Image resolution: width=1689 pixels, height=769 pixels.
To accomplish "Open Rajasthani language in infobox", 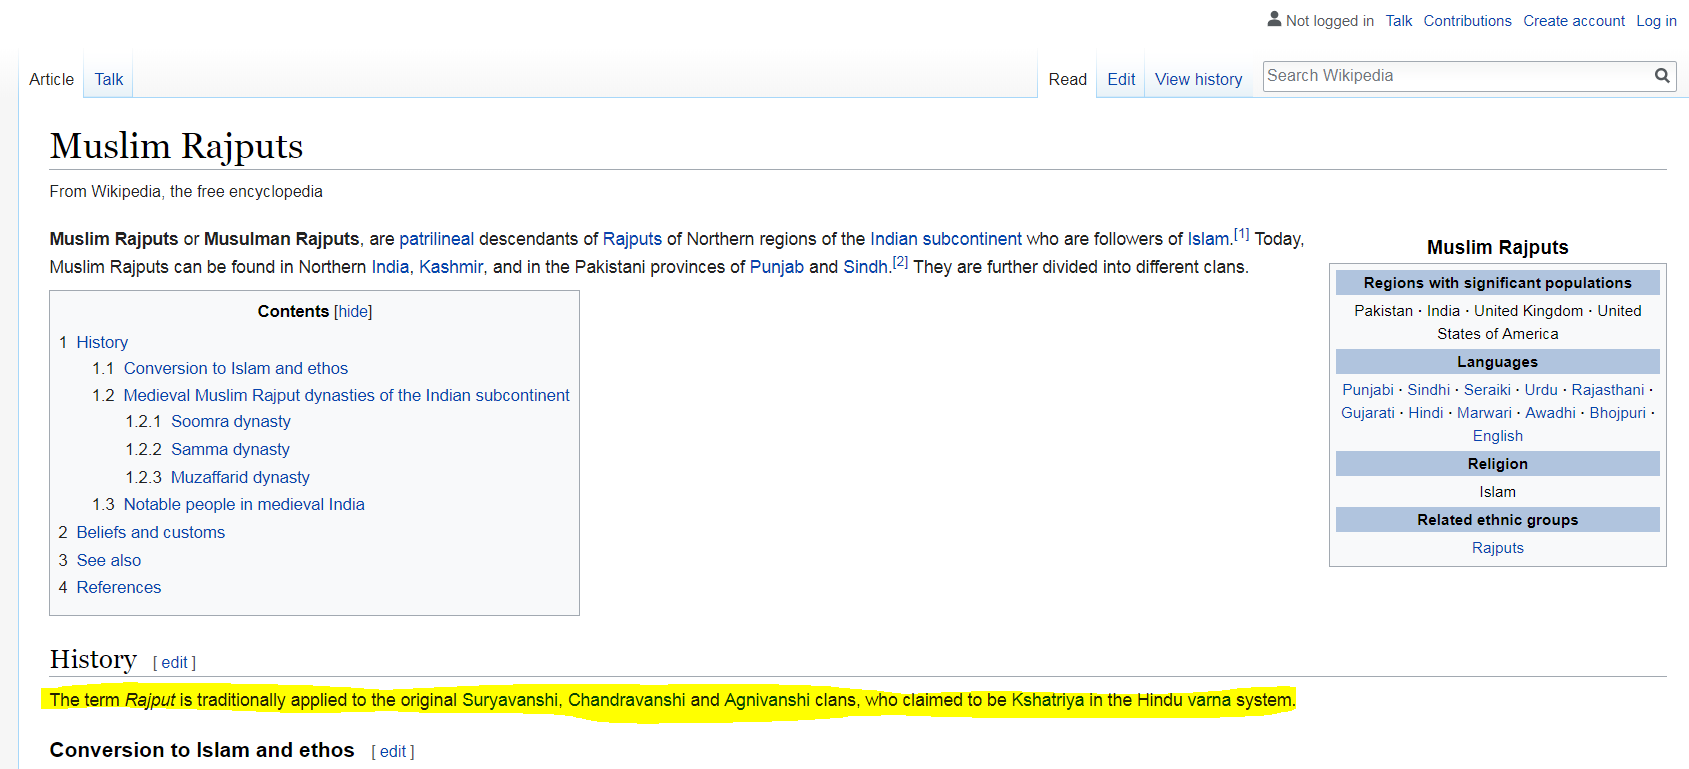I will pyautogui.click(x=1607, y=390).
